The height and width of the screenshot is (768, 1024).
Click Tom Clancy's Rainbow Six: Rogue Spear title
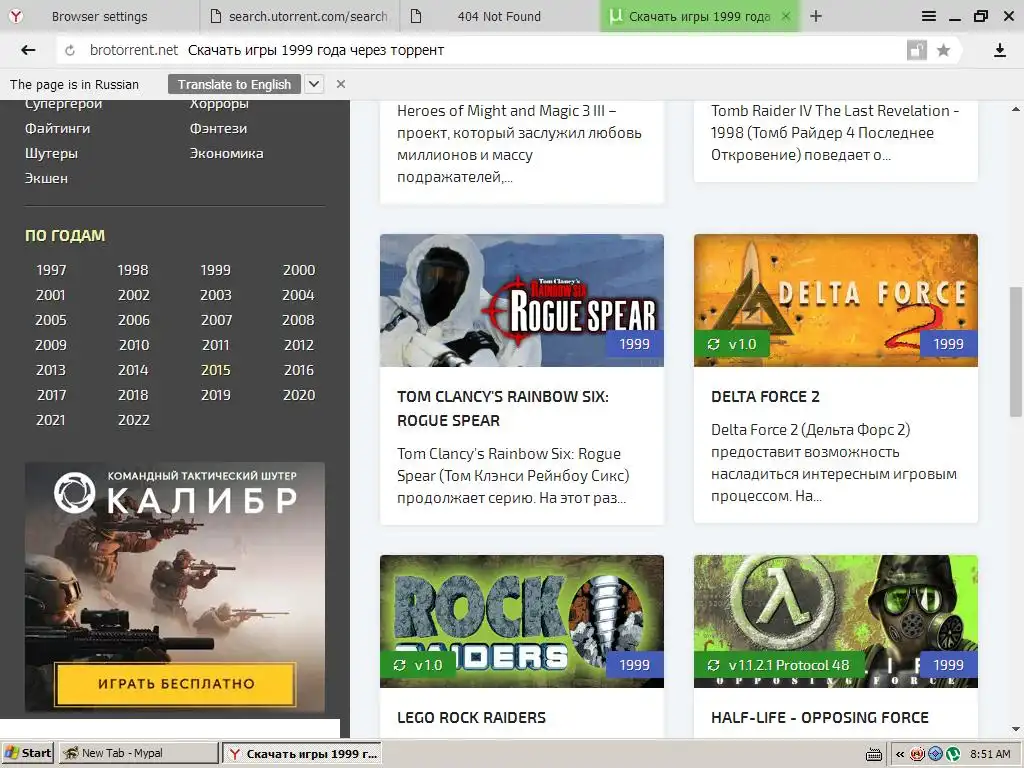pos(503,408)
